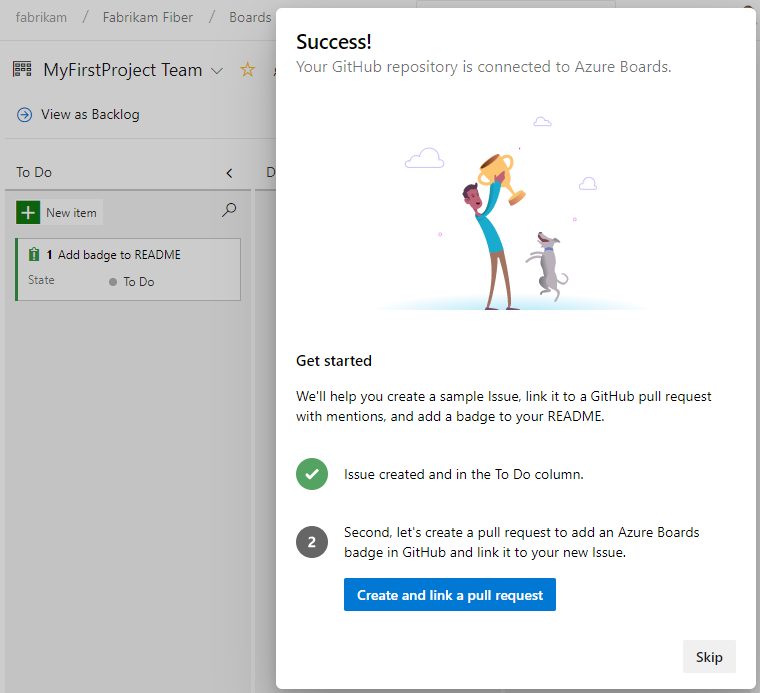This screenshot has height=693, width=760.
Task: Open the Fabrikam Fiber project breadcrumb
Action: [147, 17]
